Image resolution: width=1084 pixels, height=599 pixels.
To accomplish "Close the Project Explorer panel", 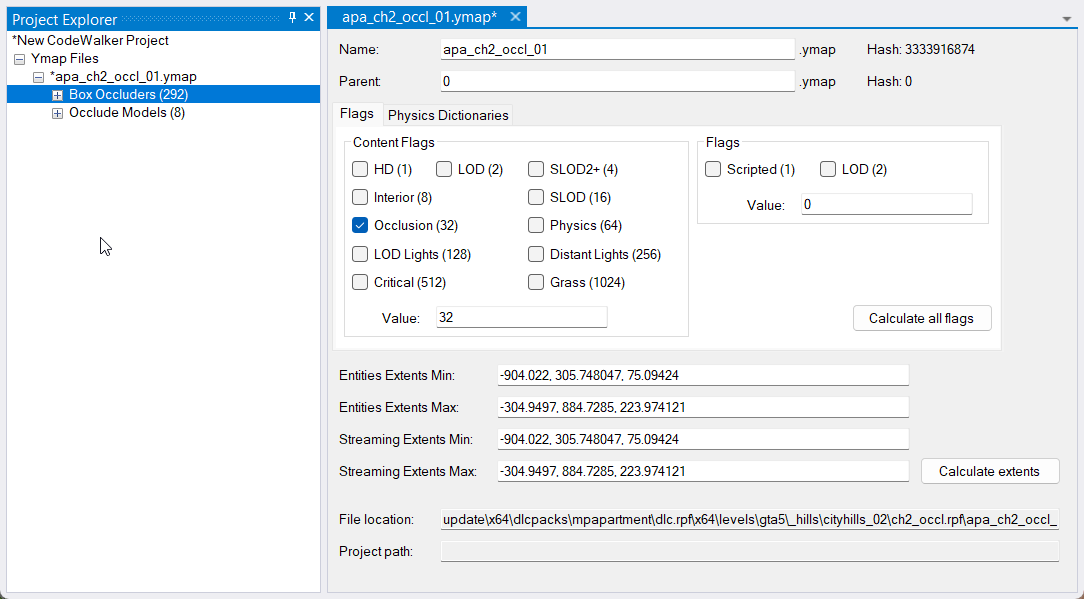I will point(309,18).
